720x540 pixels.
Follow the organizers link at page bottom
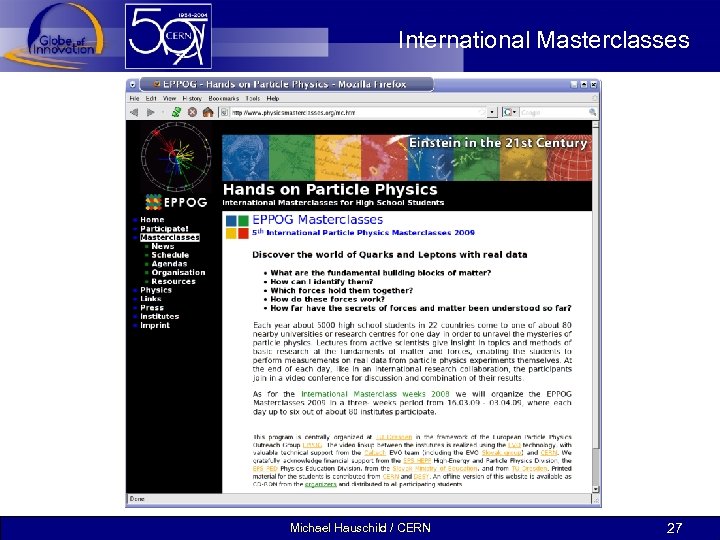tap(321, 484)
